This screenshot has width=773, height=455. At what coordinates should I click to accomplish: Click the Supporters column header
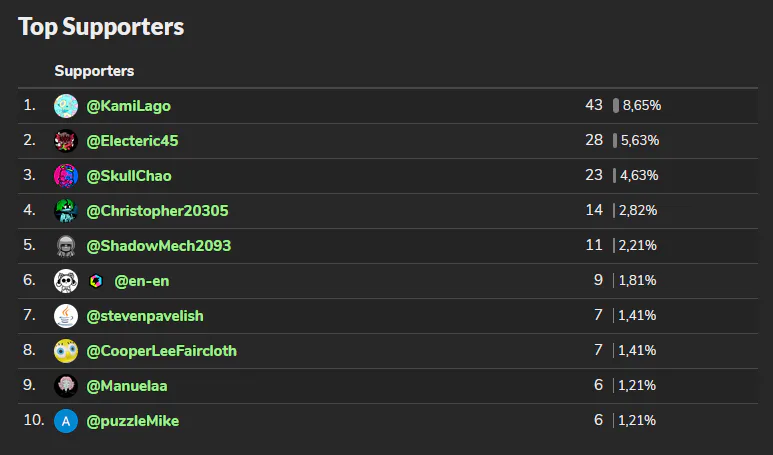coord(94,71)
